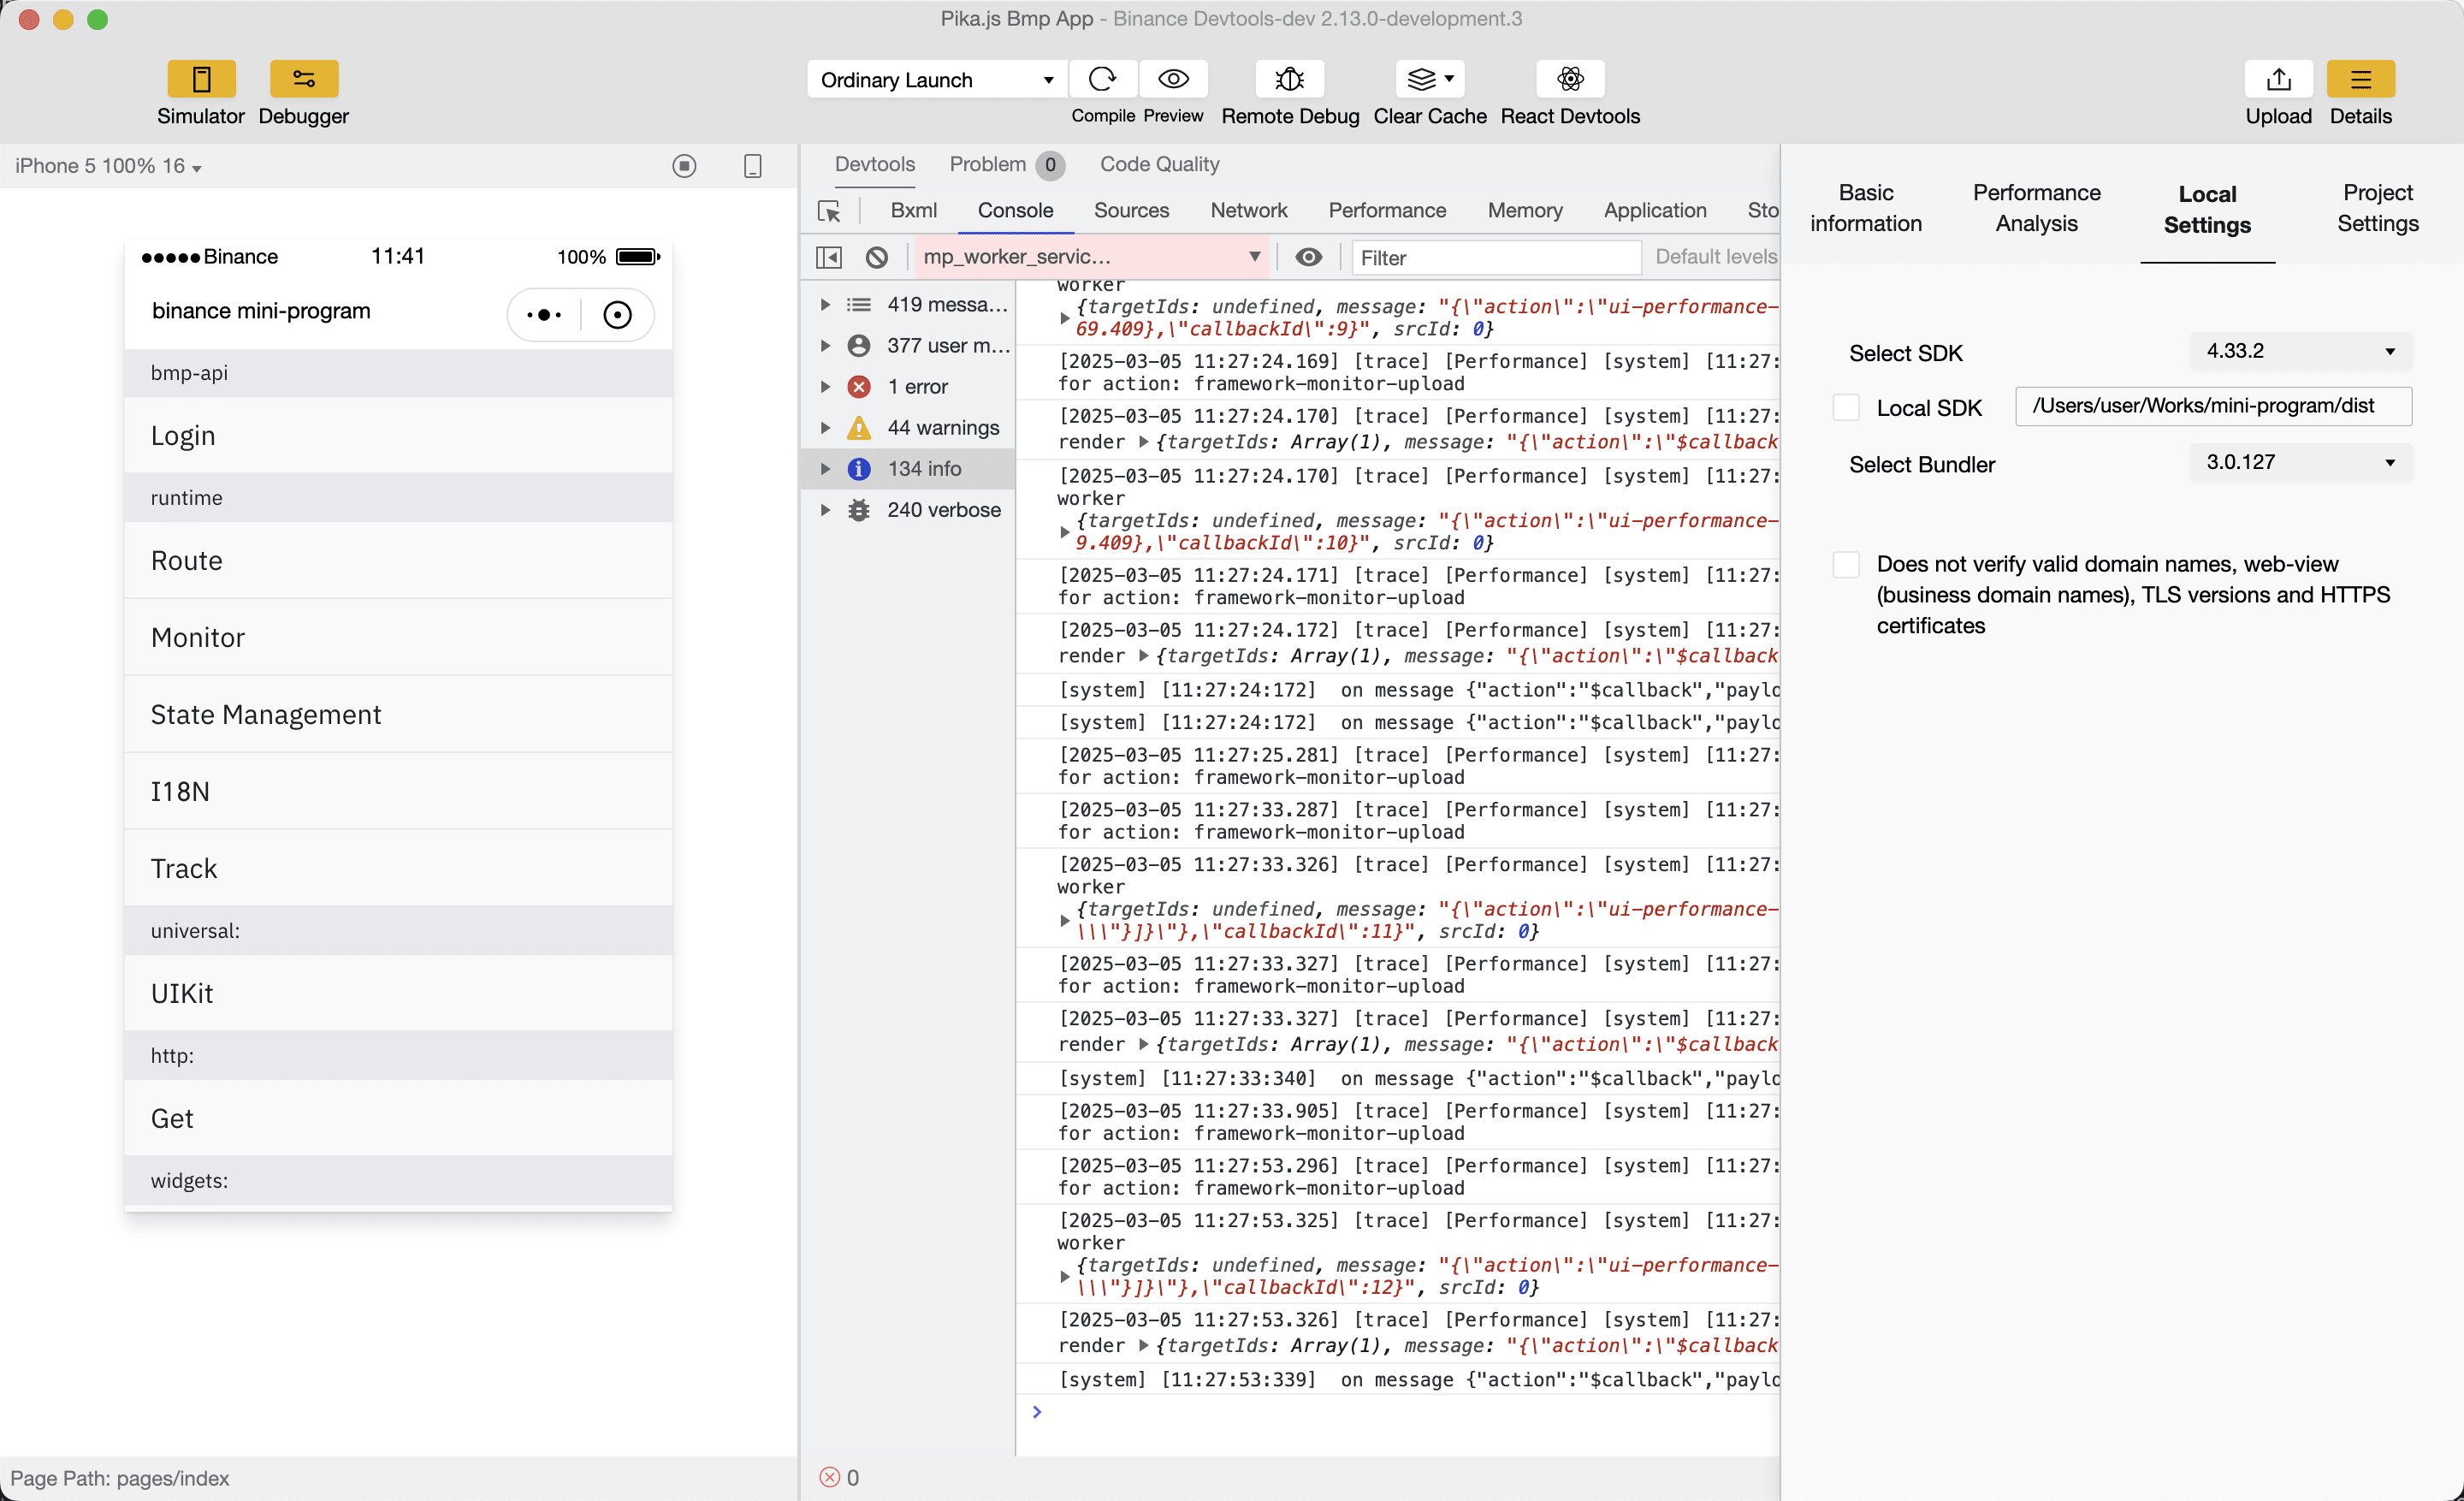Image resolution: width=2464 pixels, height=1501 pixels.
Task: Click the Local SDK path field
Action: coord(2213,406)
